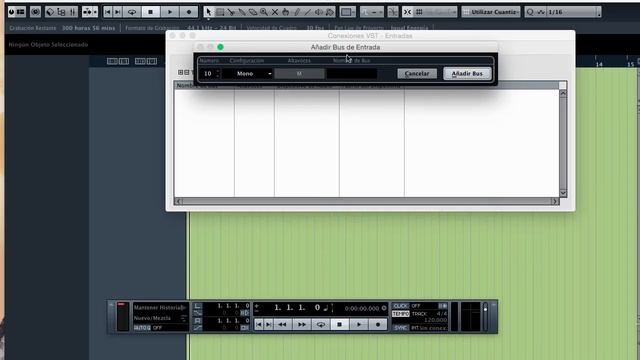
Task: Click the vertical scrollbar in VST connections list
Action: point(563,143)
